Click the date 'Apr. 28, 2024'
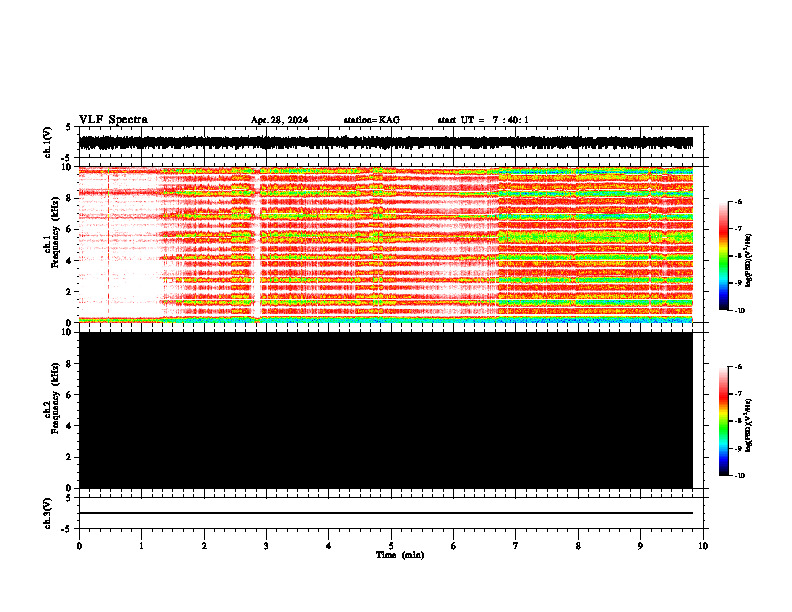This screenshot has width=792, height=612. pyautogui.click(x=279, y=120)
